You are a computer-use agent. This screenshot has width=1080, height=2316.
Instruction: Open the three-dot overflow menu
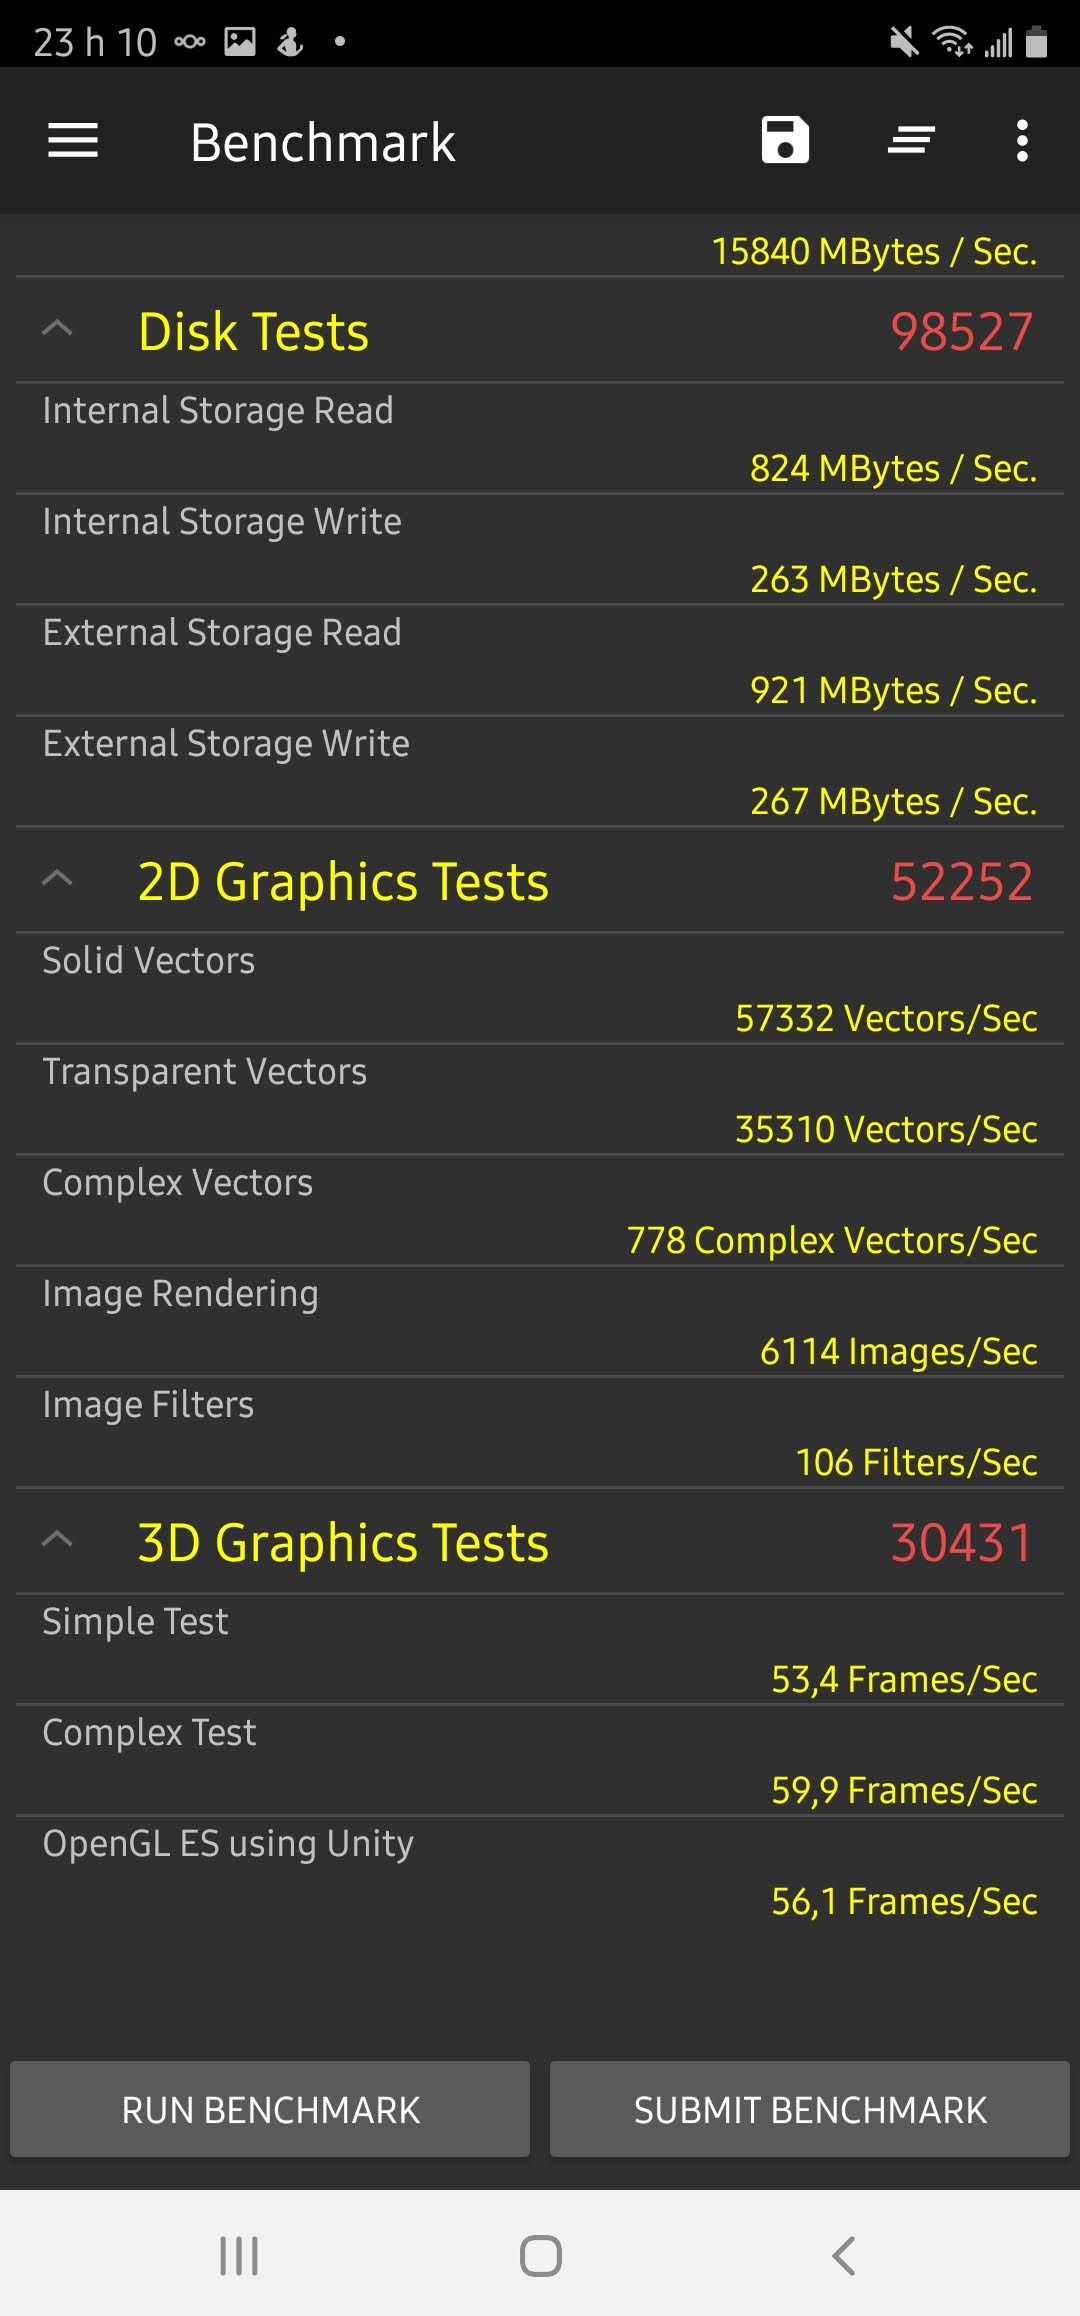point(1021,141)
